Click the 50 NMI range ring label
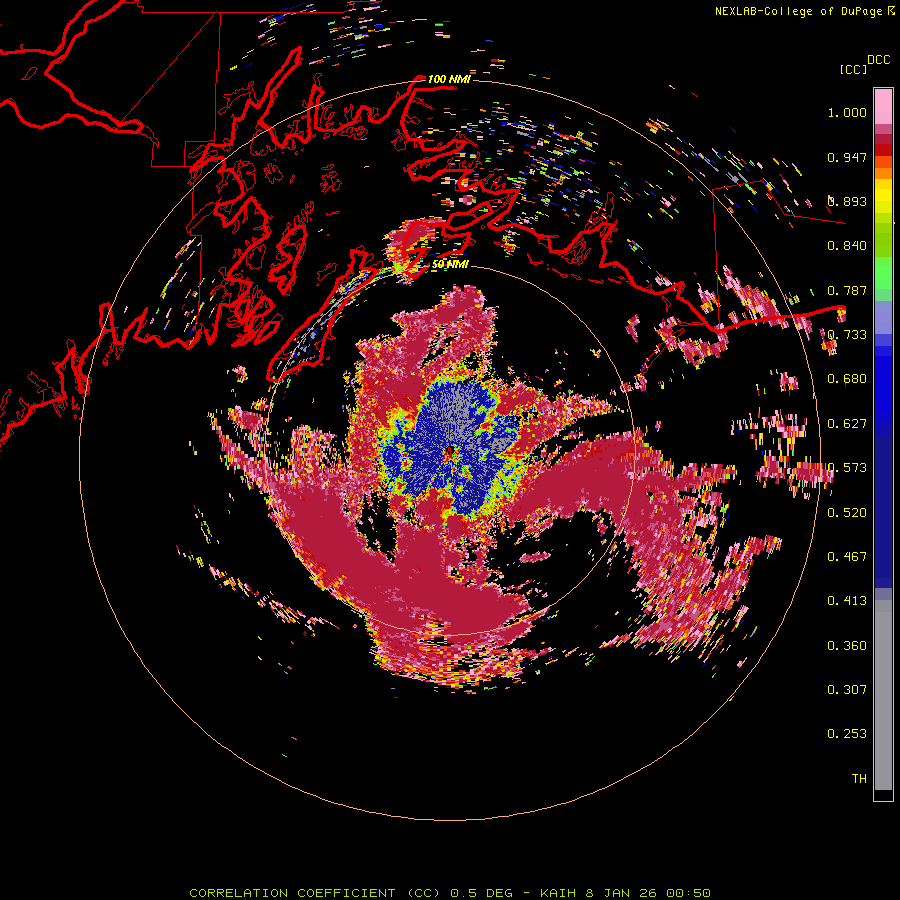Screen dimensions: 900x900 click(450, 264)
